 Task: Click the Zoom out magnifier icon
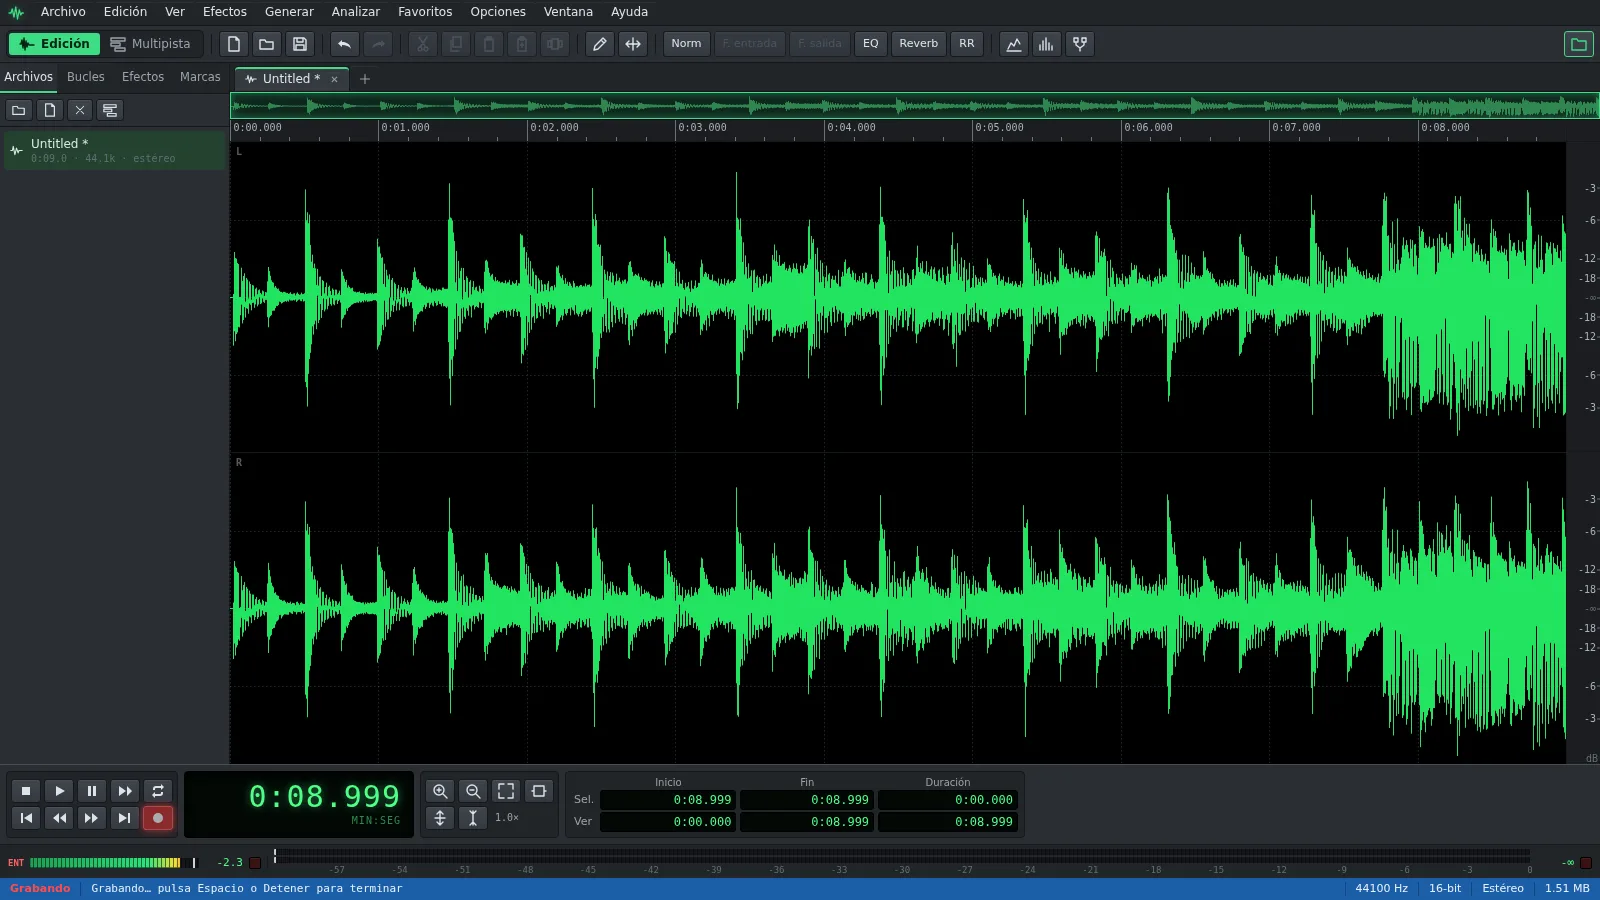tap(473, 791)
